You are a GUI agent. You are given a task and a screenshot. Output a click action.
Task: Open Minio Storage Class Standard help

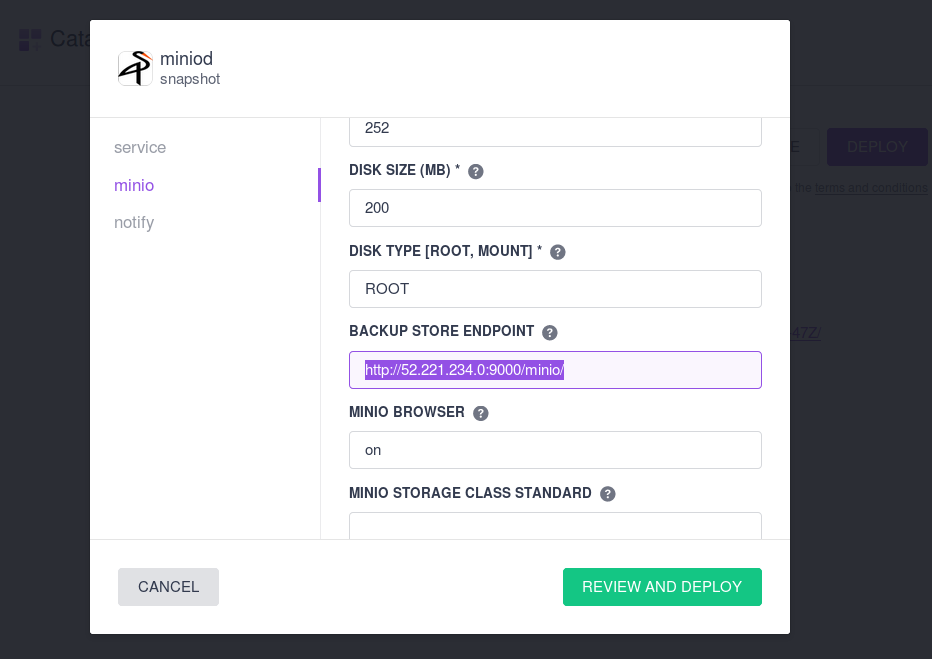[607, 494]
